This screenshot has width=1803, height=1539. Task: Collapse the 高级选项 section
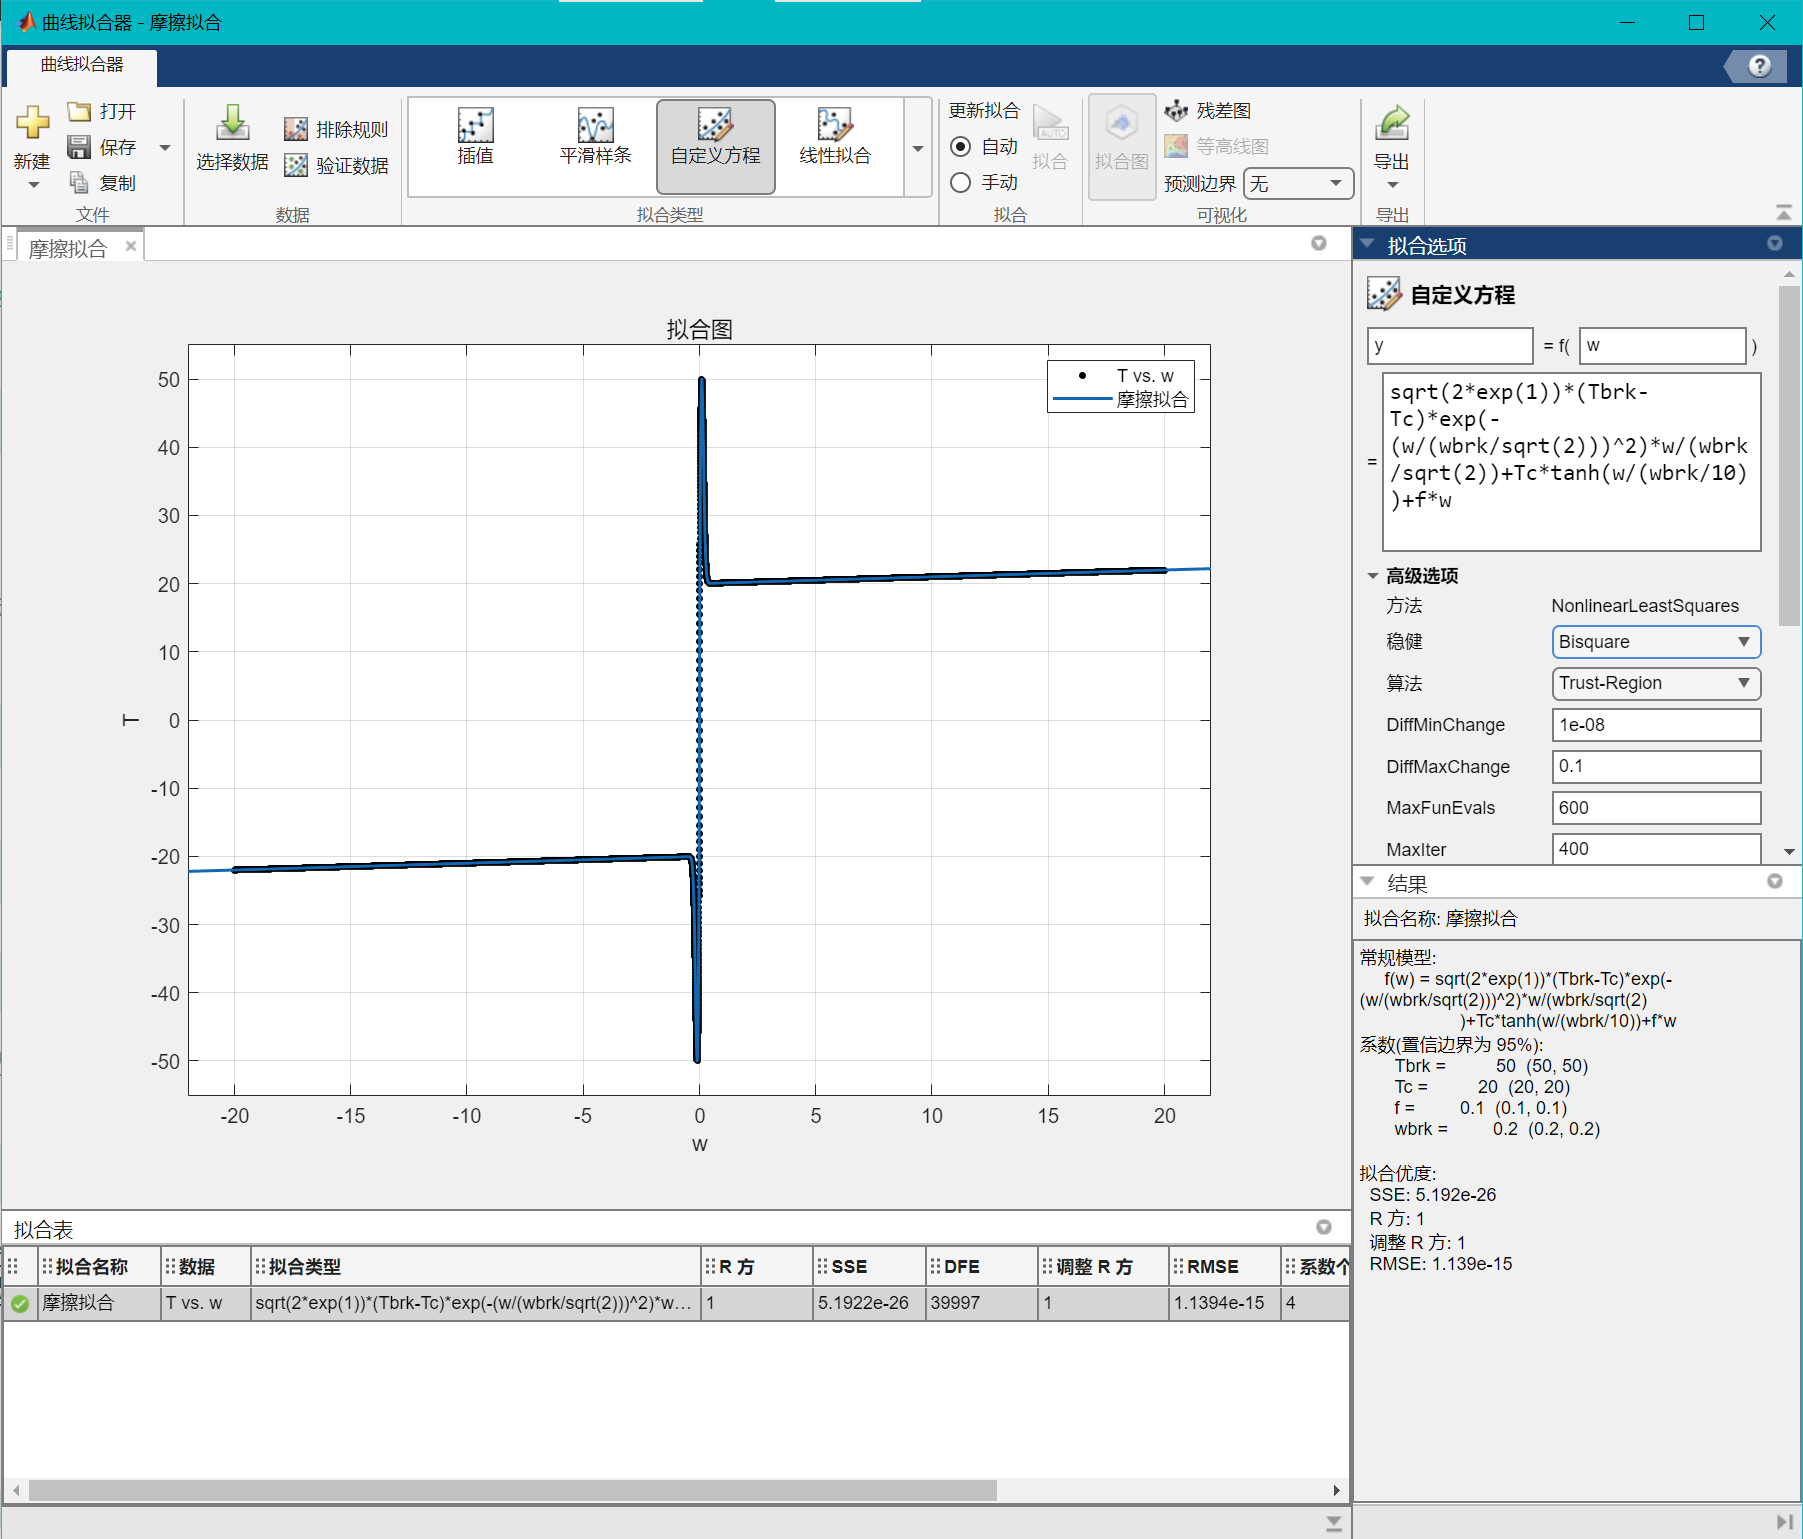click(x=1373, y=576)
